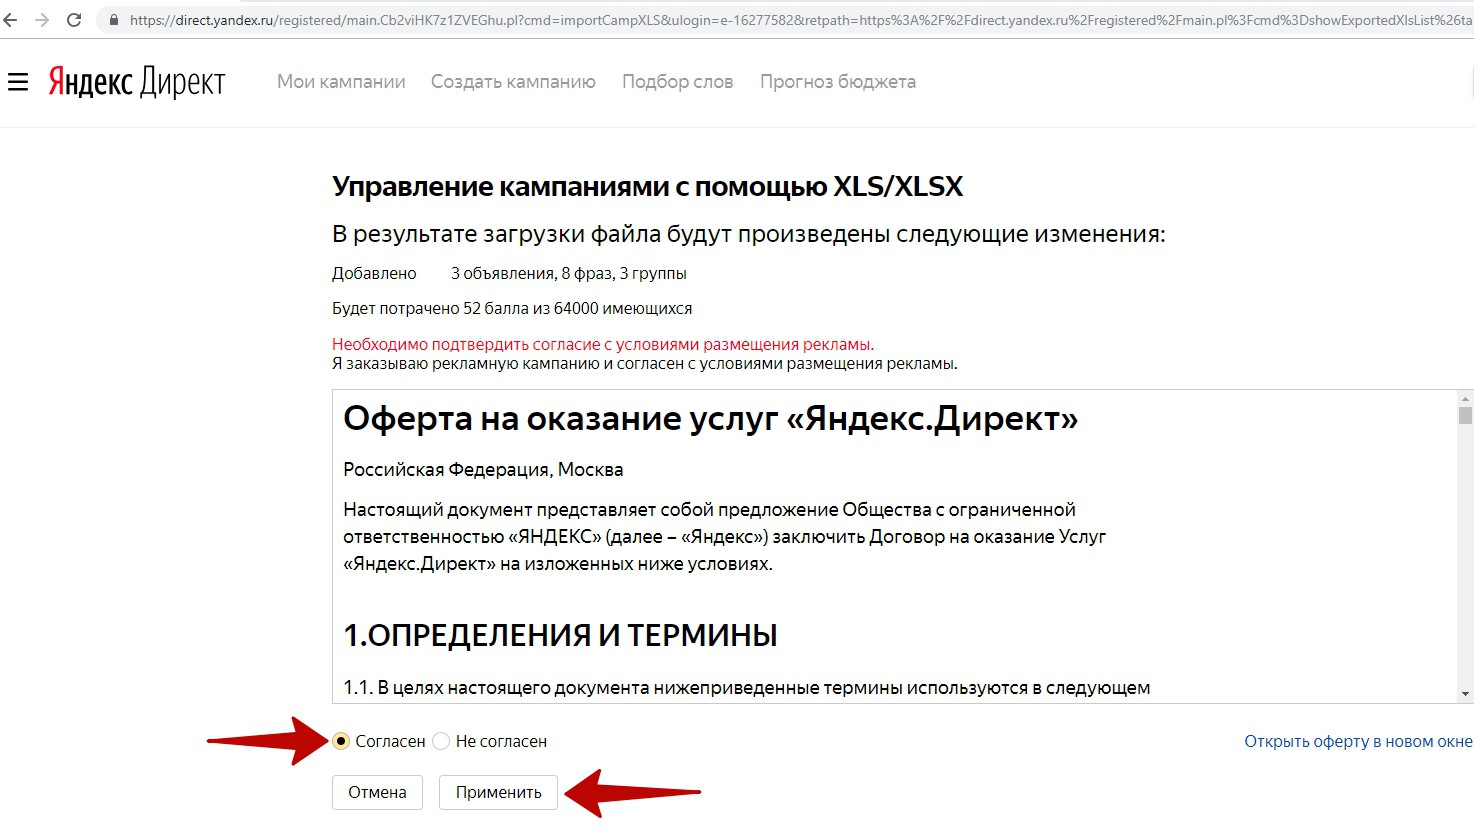Select the Не согласен radio button
The width and height of the screenshot is (1474, 833).
point(441,741)
